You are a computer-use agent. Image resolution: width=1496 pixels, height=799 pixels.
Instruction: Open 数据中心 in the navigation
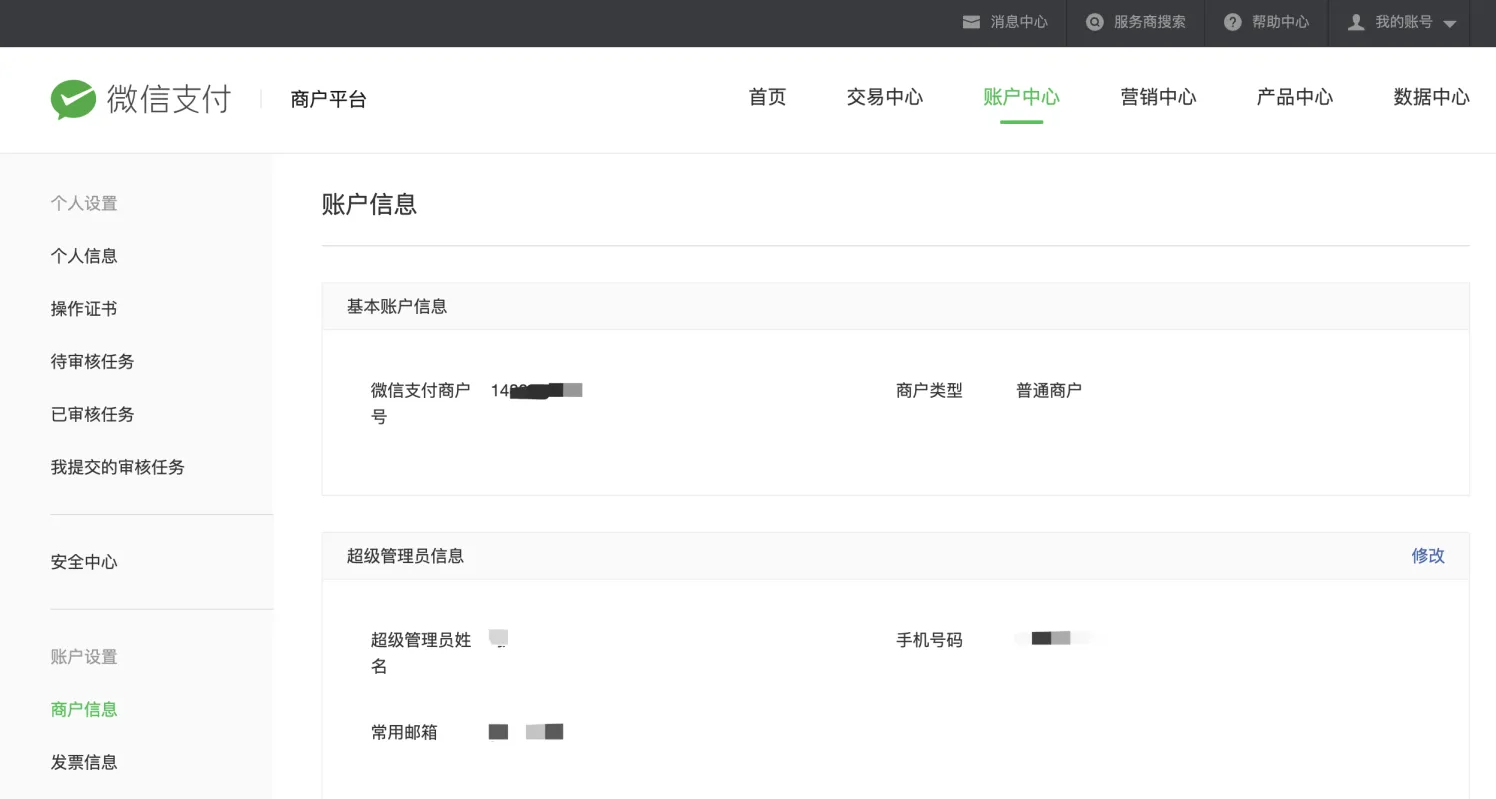click(x=1431, y=97)
